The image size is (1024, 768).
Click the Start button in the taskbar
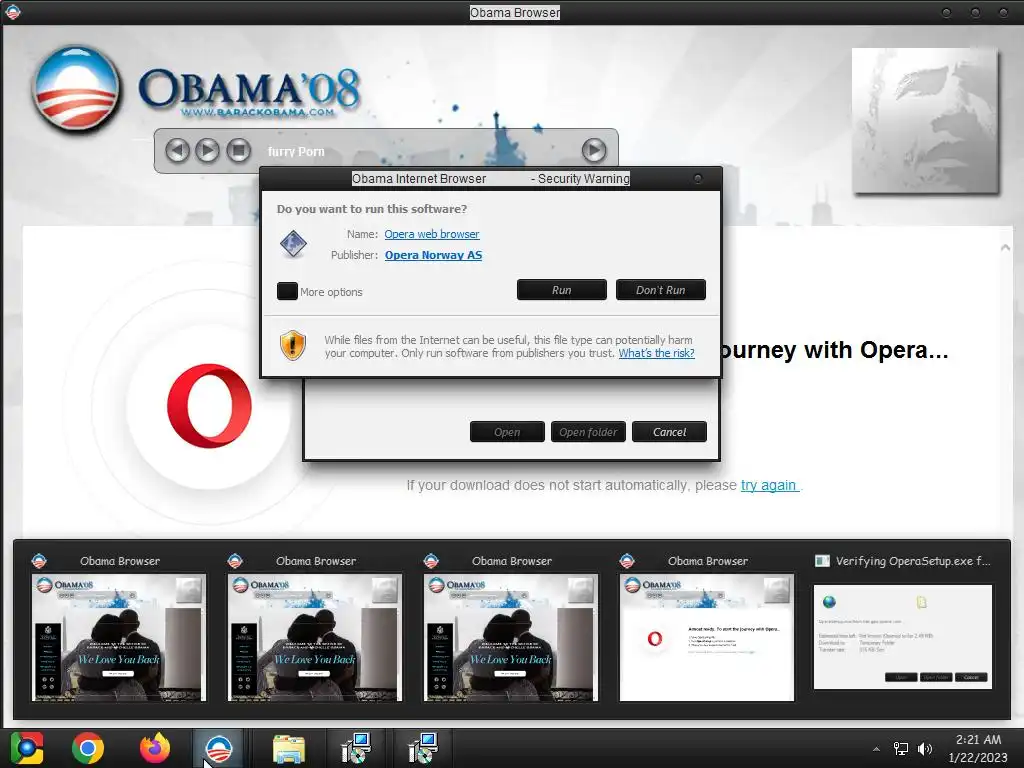(27, 748)
